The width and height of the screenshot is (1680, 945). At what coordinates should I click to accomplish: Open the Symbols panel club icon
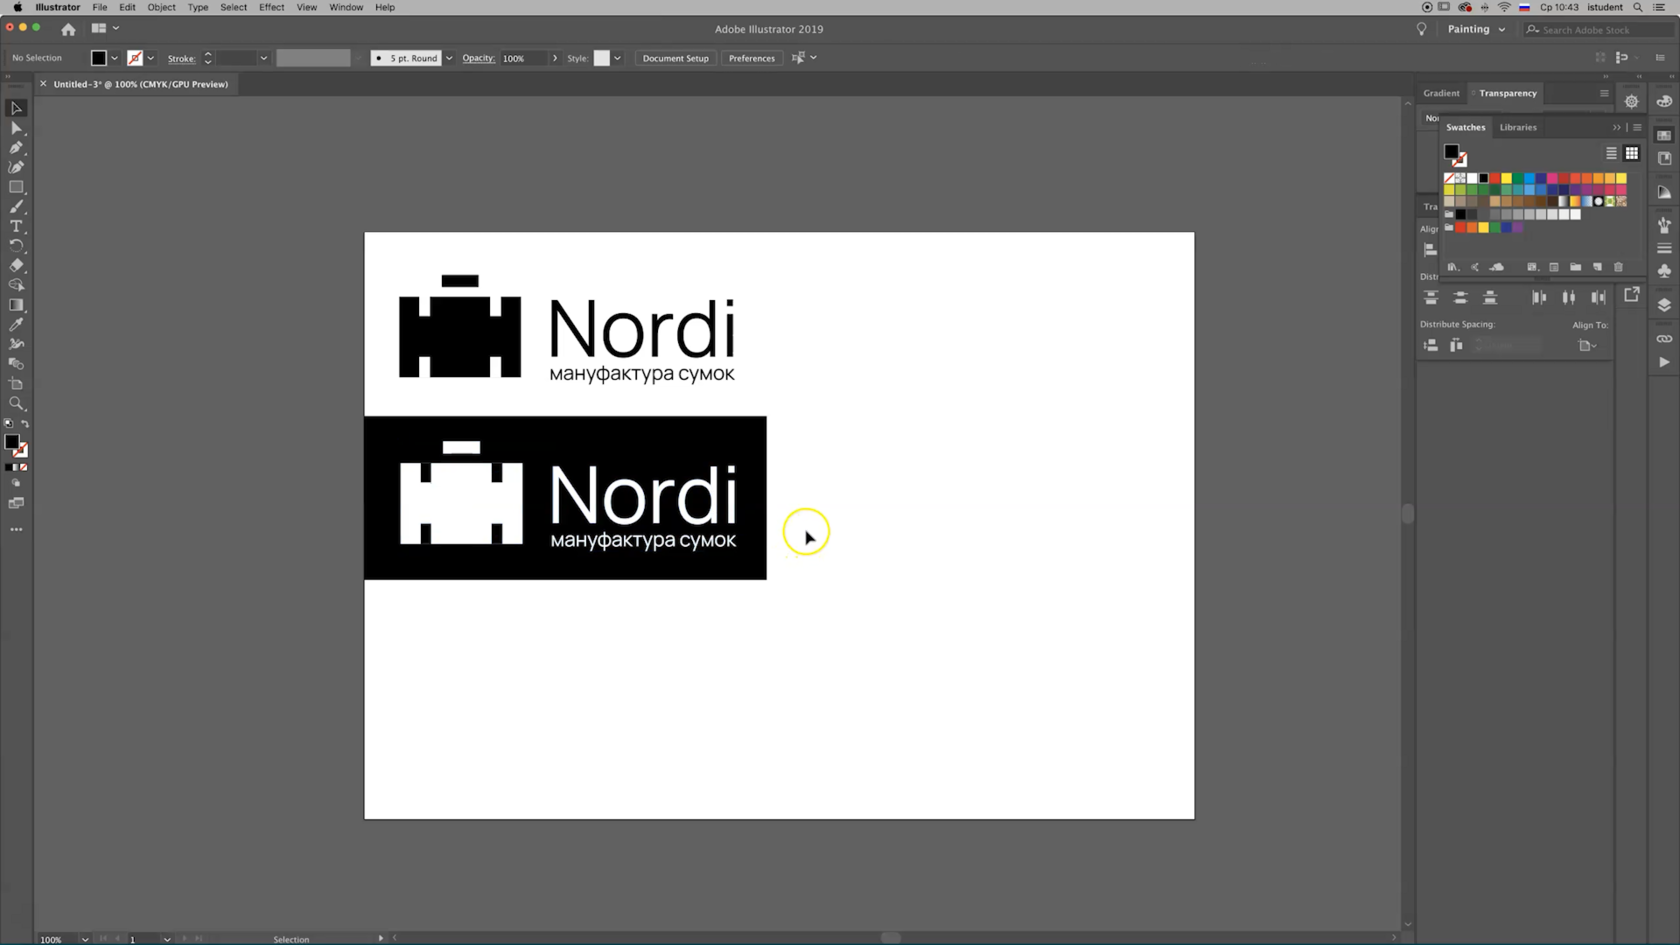(1664, 271)
